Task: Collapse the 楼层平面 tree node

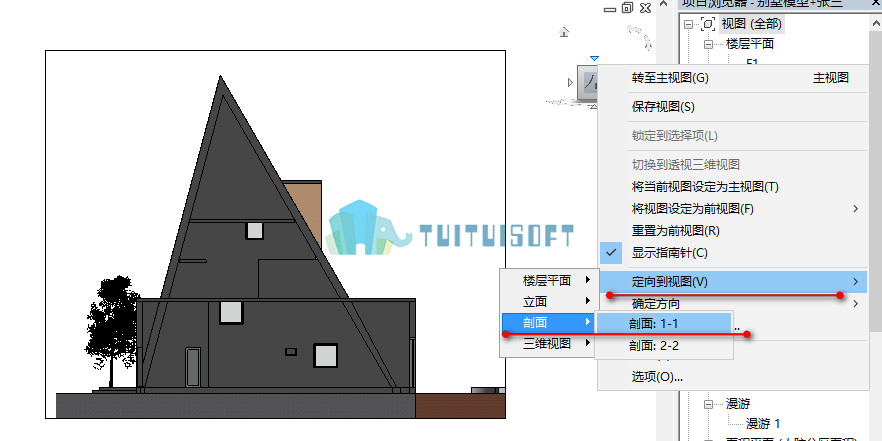Action: point(708,44)
